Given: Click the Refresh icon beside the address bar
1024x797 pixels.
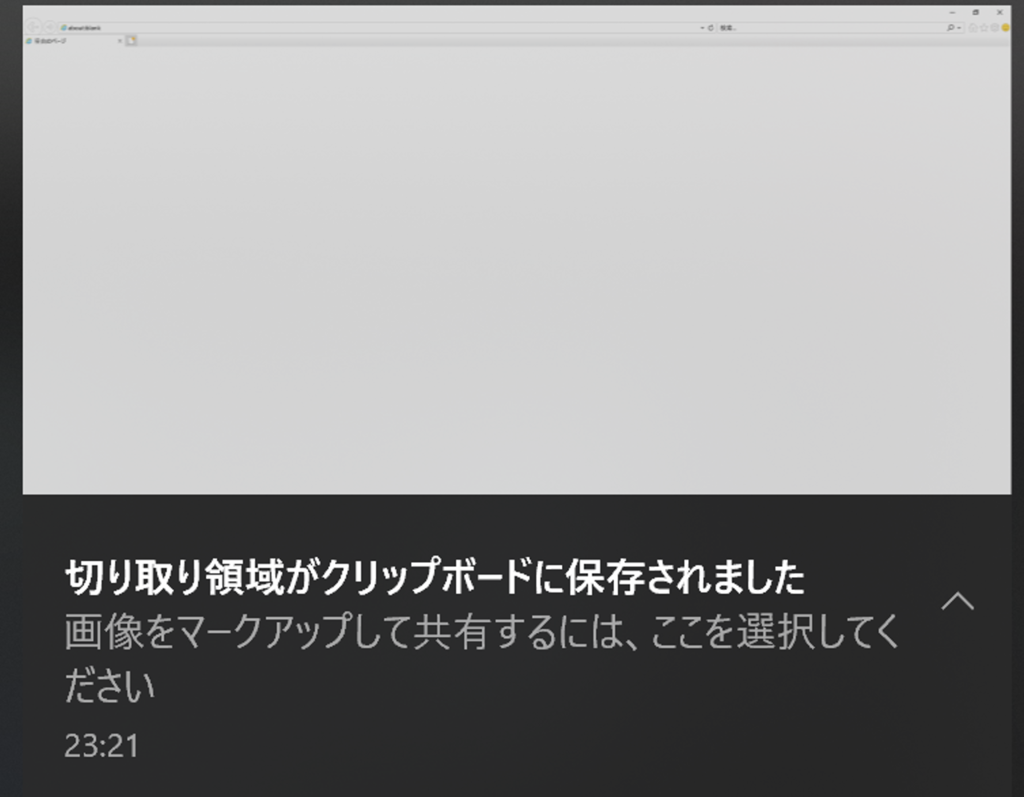Looking at the screenshot, I should 710,27.
